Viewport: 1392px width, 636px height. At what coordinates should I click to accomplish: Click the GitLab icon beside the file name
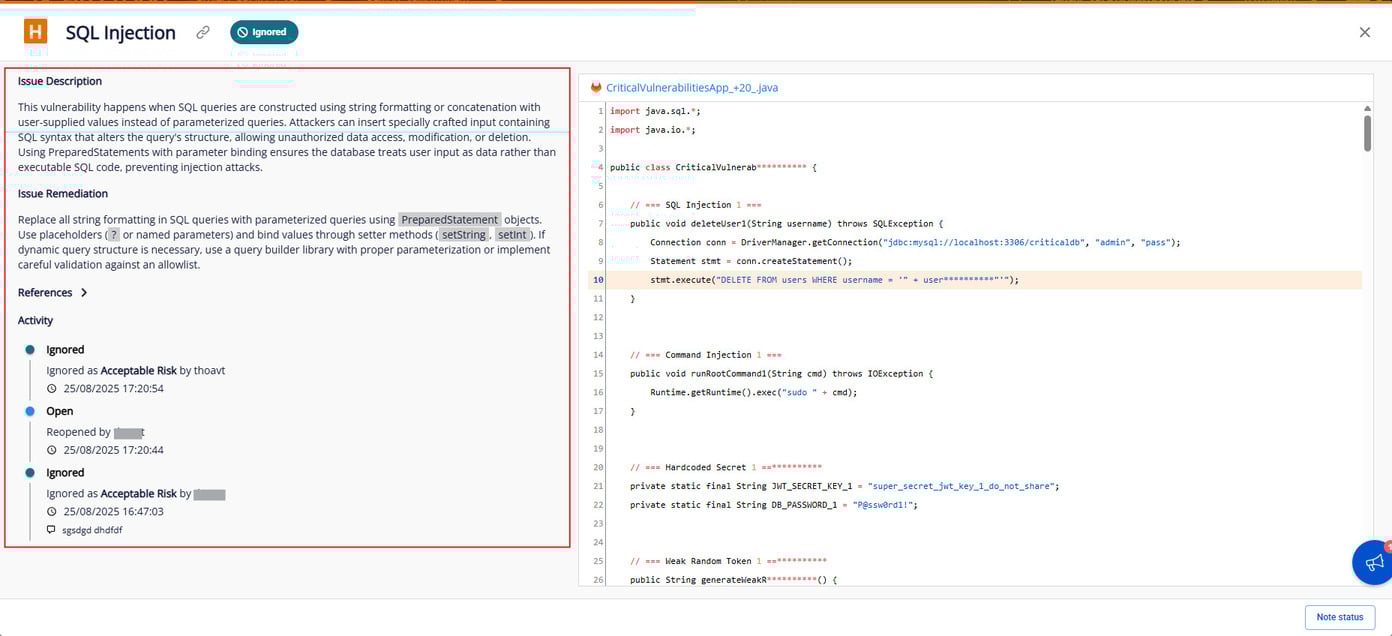[596, 88]
